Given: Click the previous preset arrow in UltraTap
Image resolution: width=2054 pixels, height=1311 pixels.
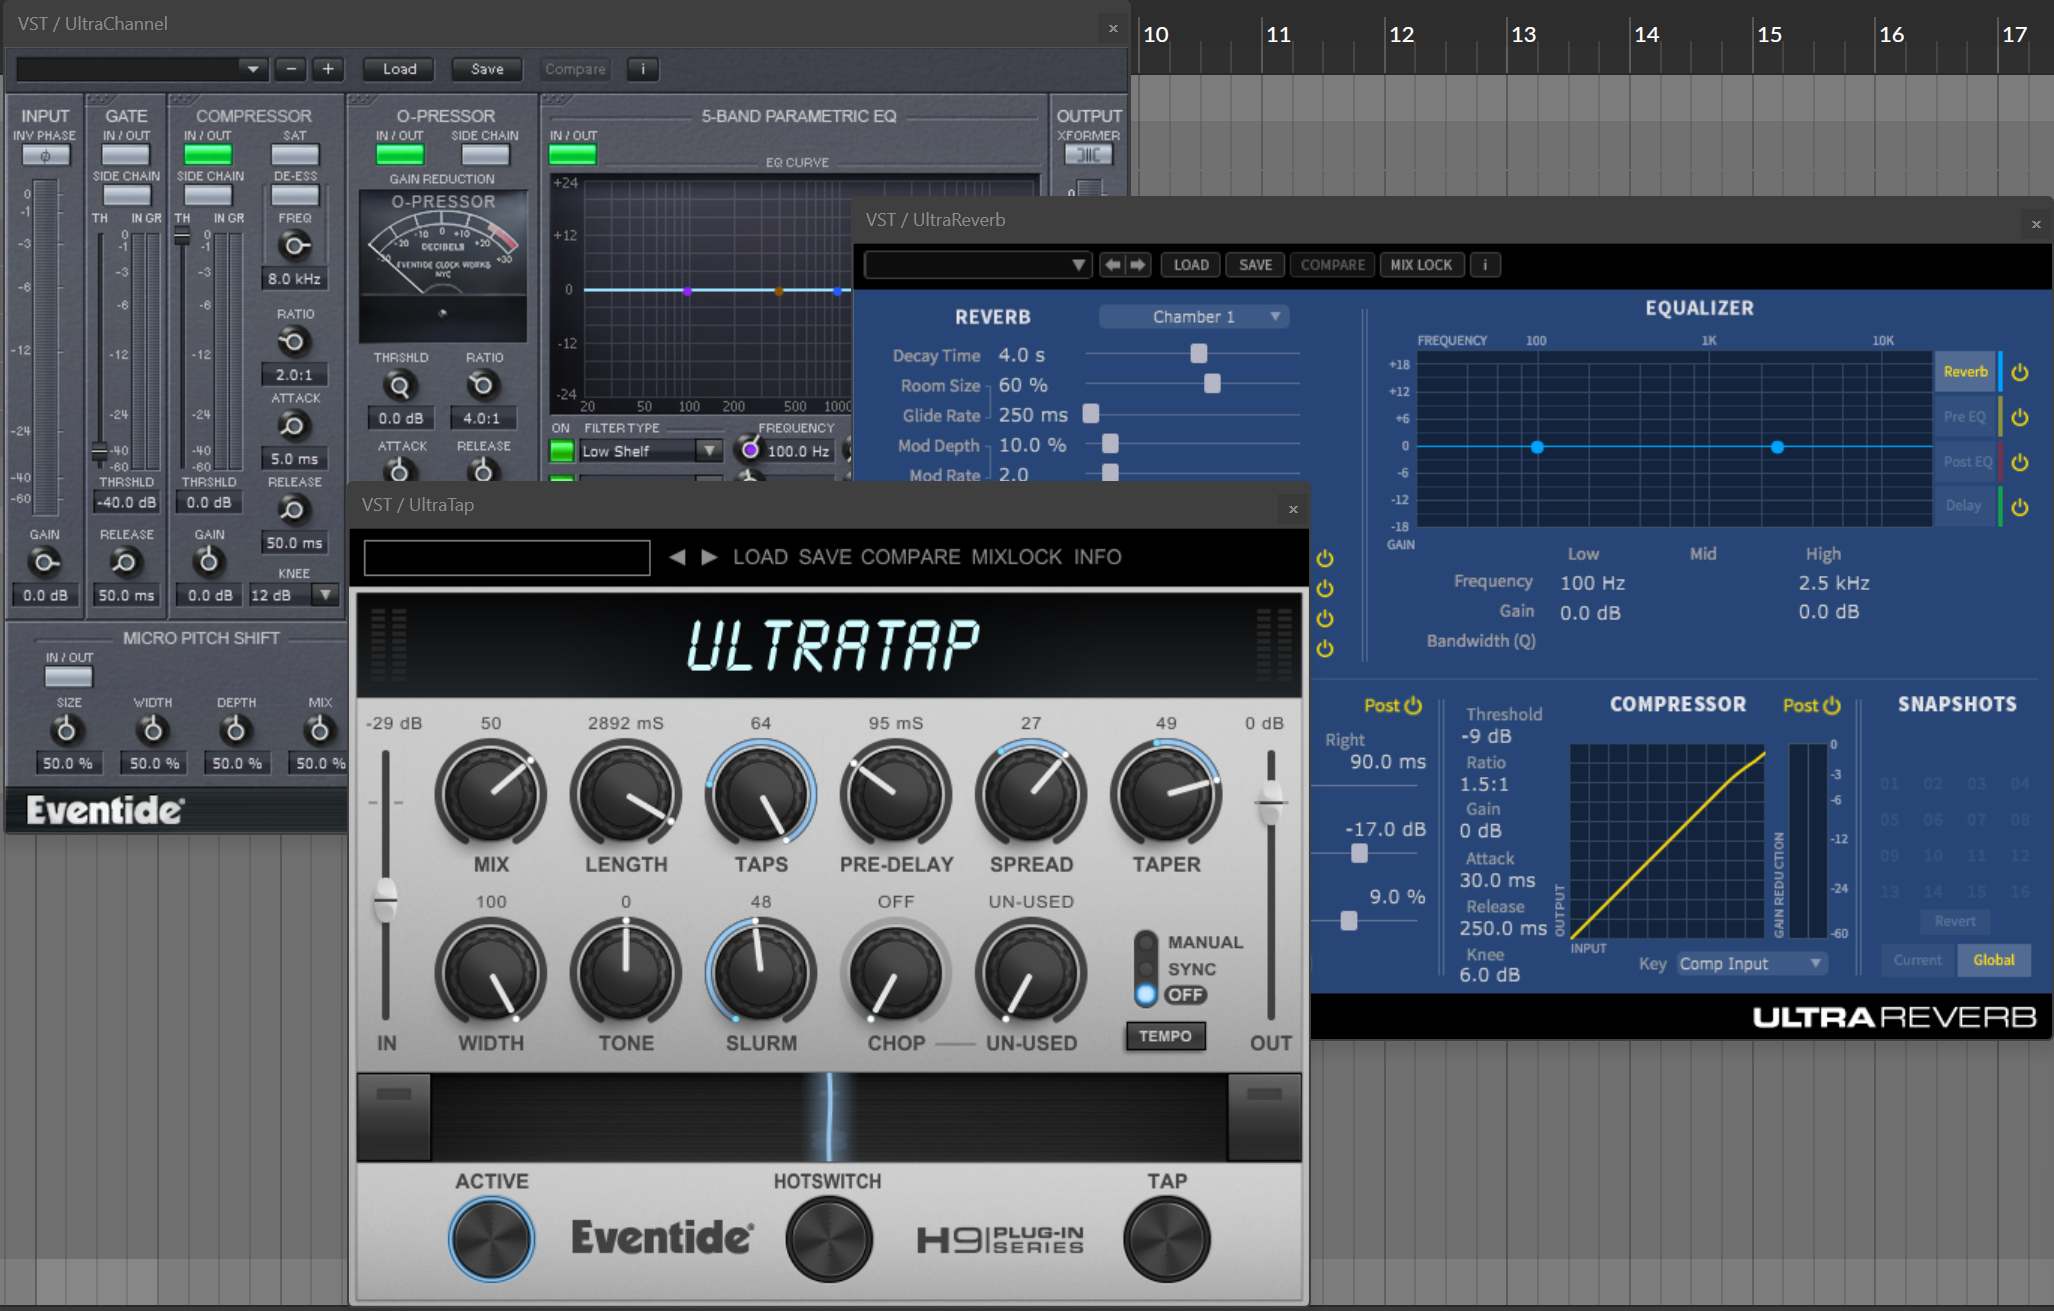Looking at the screenshot, I should click(679, 557).
